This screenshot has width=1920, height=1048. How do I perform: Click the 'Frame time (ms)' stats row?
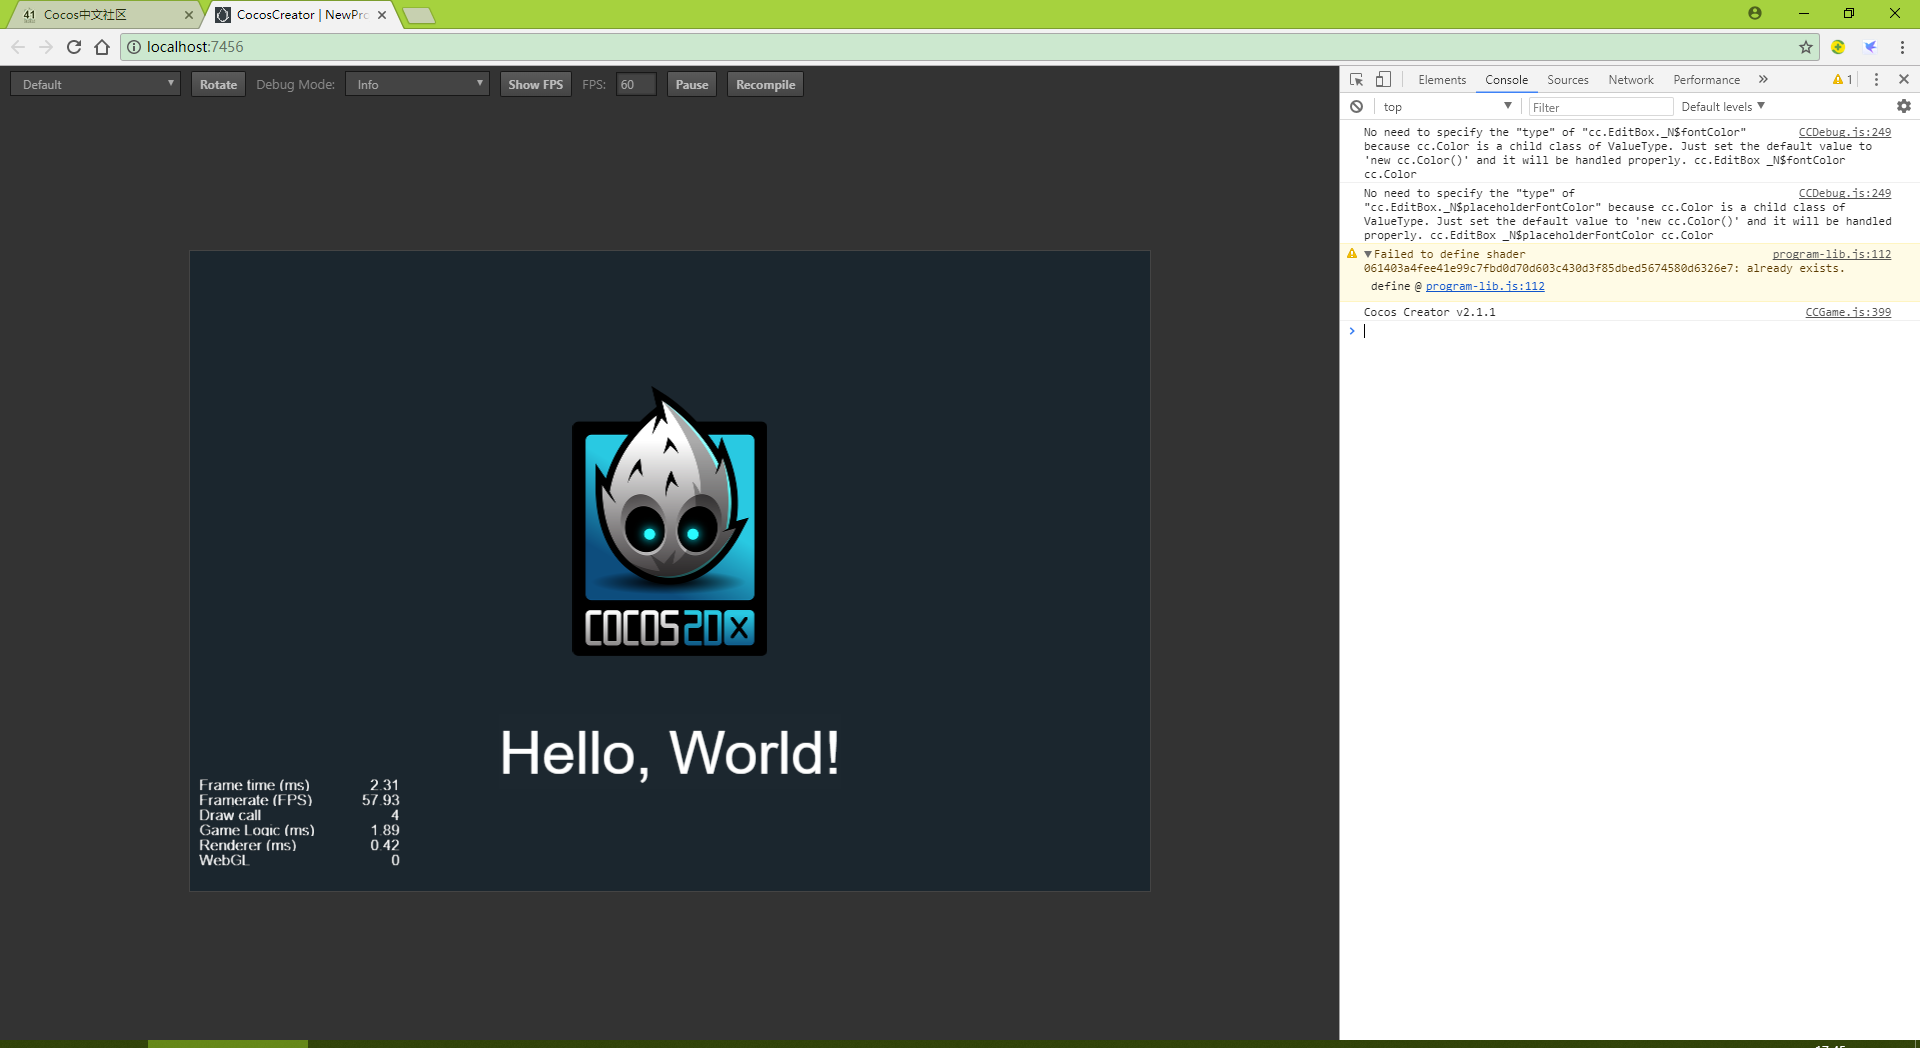click(299, 785)
